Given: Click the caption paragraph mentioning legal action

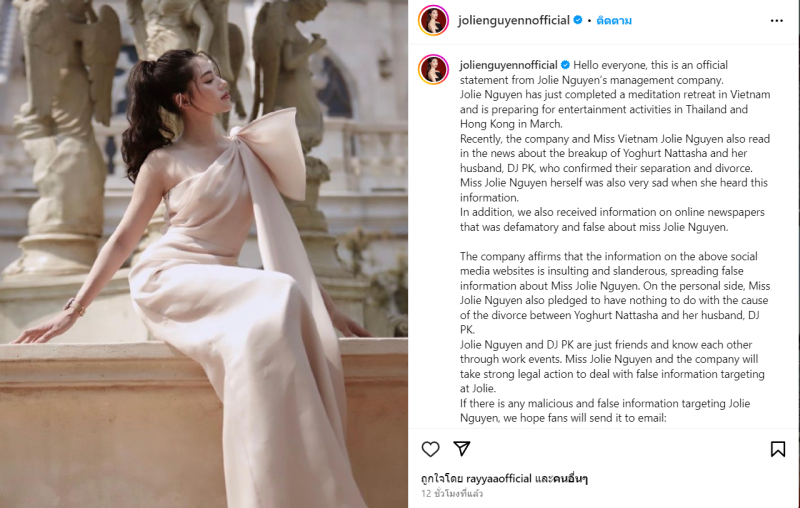Looking at the screenshot, I should (612, 366).
